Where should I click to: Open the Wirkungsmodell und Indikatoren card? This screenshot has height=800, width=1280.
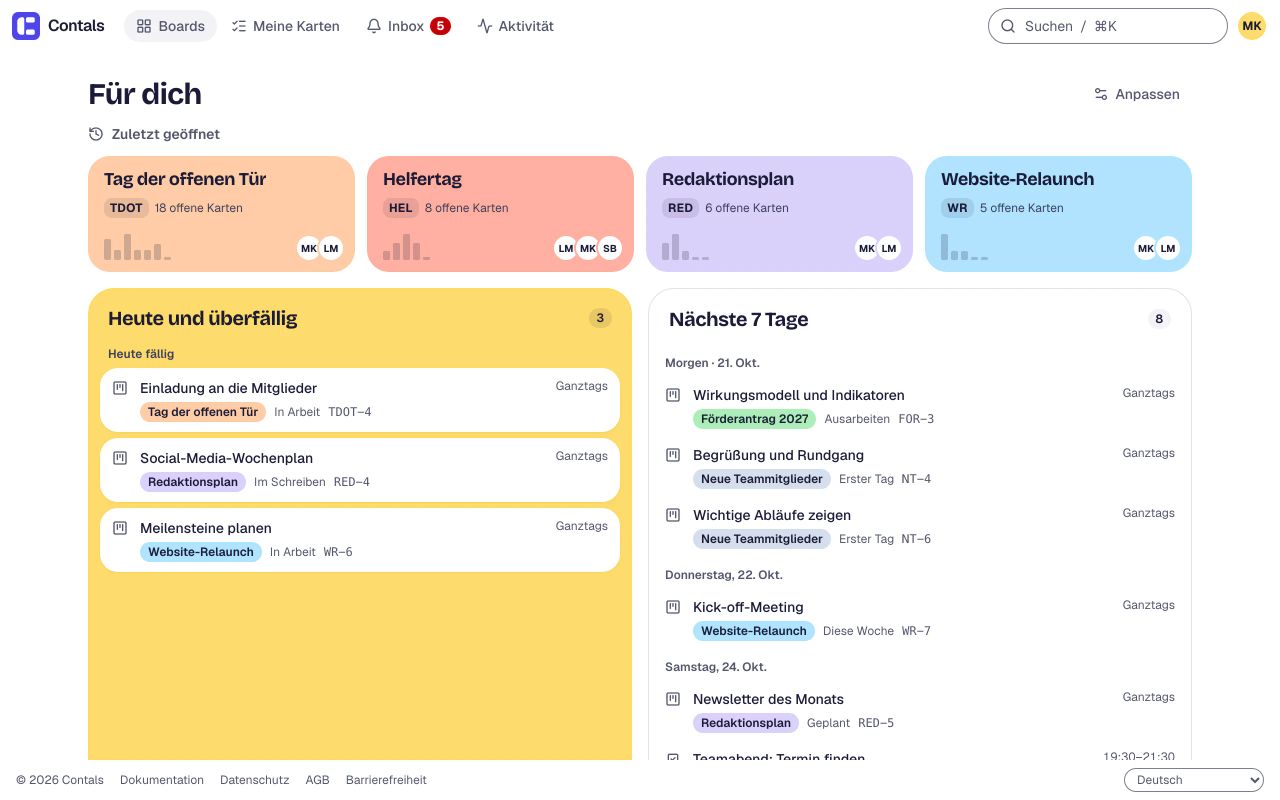coord(920,406)
